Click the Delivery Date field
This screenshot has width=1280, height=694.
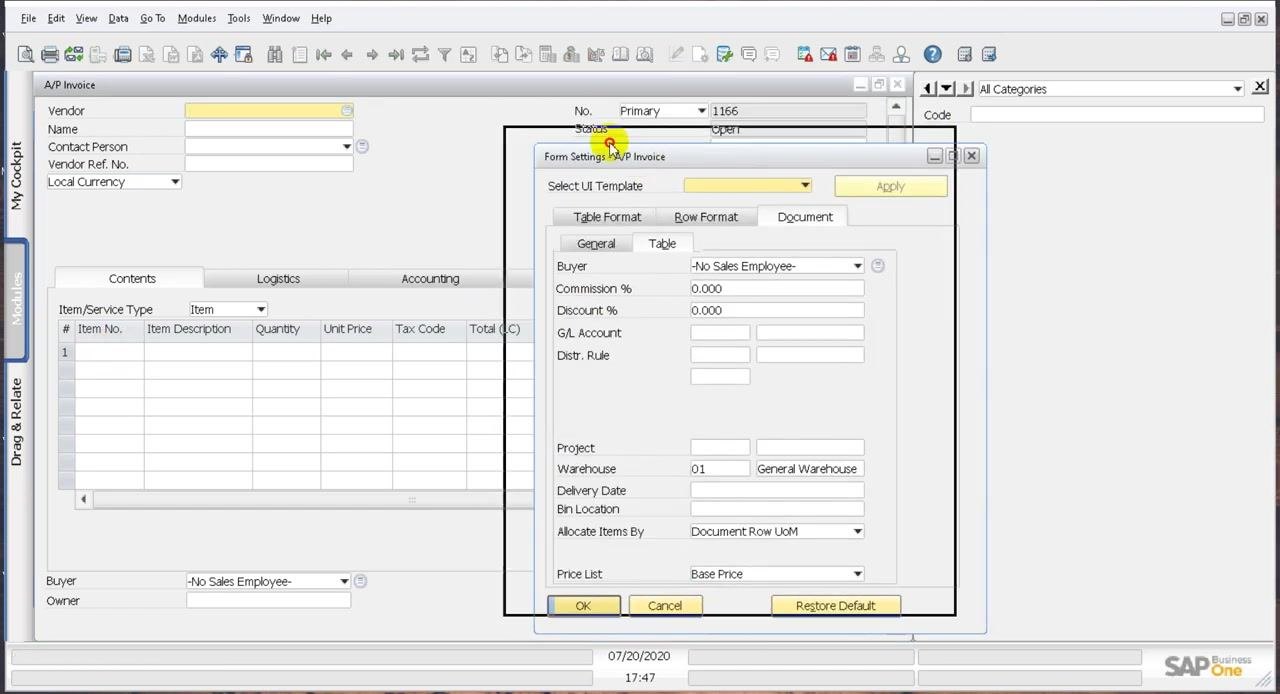click(x=777, y=491)
